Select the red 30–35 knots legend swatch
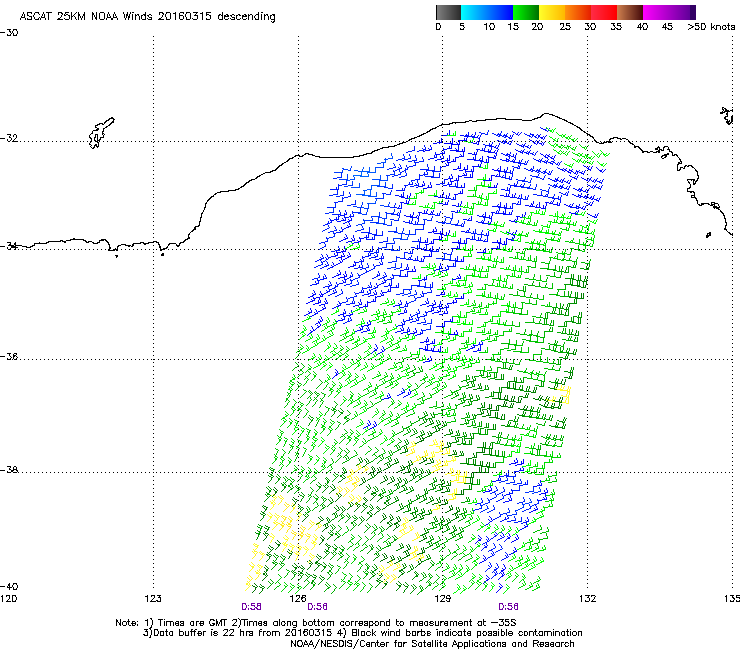Image resolution: width=740 pixels, height=650 pixels. [x=604, y=12]
